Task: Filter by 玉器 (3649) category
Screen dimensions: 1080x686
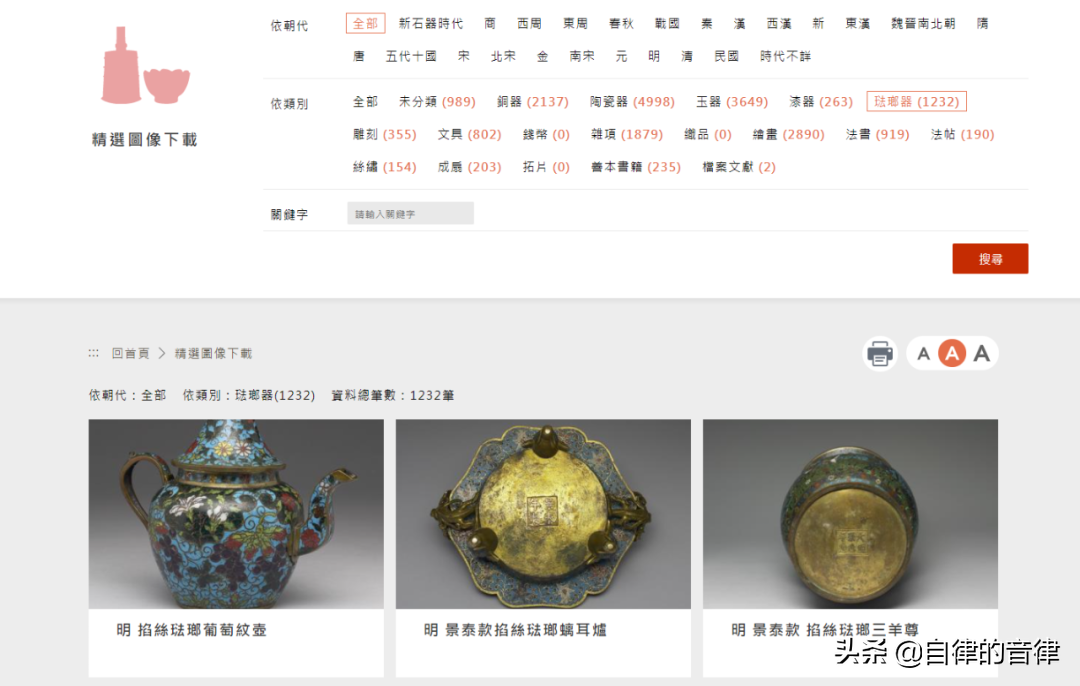Action: [731, 102]
